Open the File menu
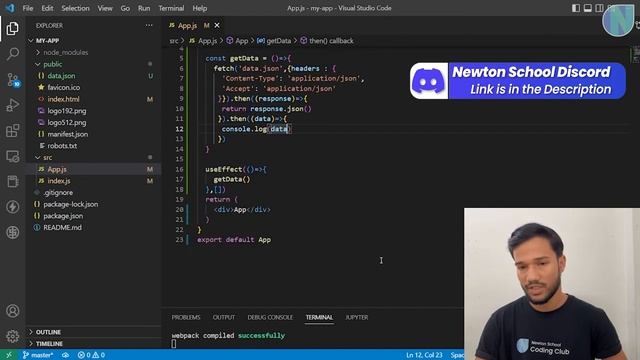 [x=28, y=8]
